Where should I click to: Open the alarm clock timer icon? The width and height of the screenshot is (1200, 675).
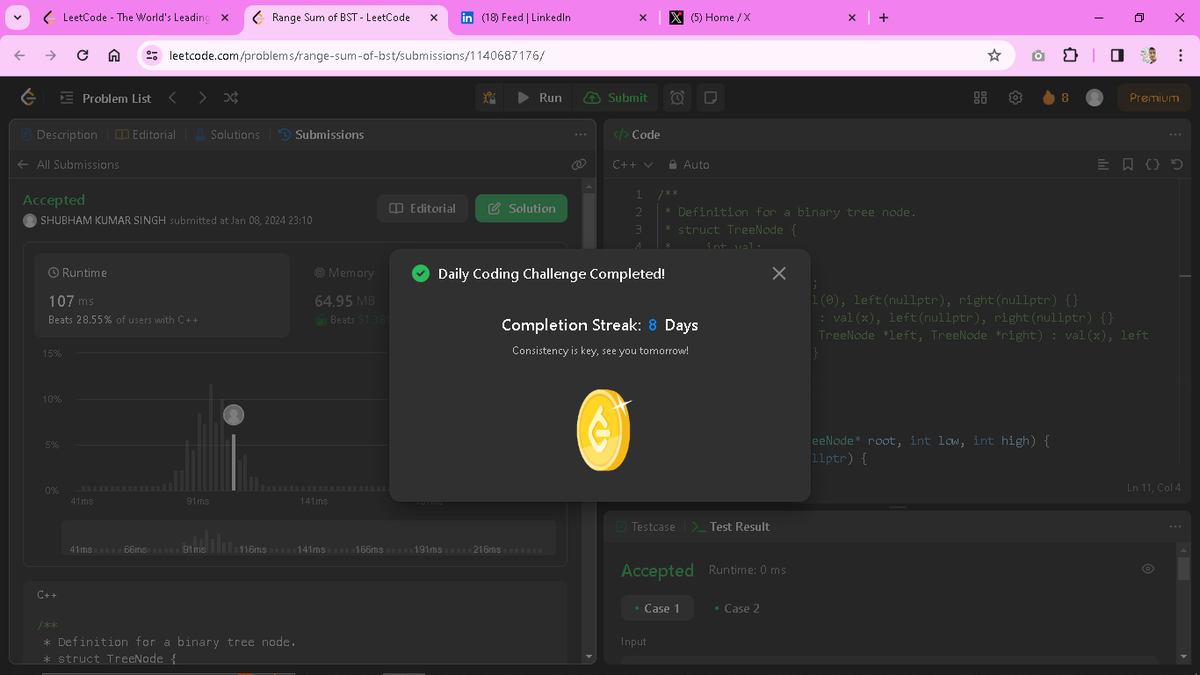[678, 98]
